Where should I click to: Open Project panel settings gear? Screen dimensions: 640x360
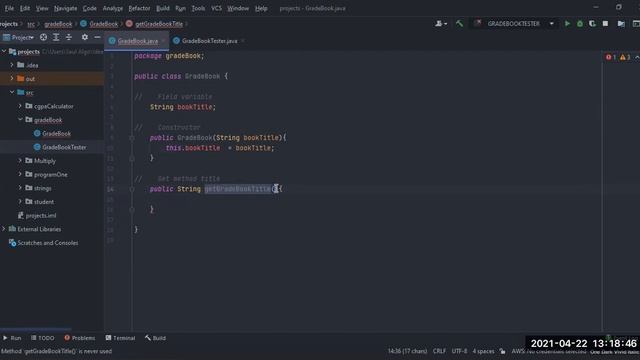point(84,37)
